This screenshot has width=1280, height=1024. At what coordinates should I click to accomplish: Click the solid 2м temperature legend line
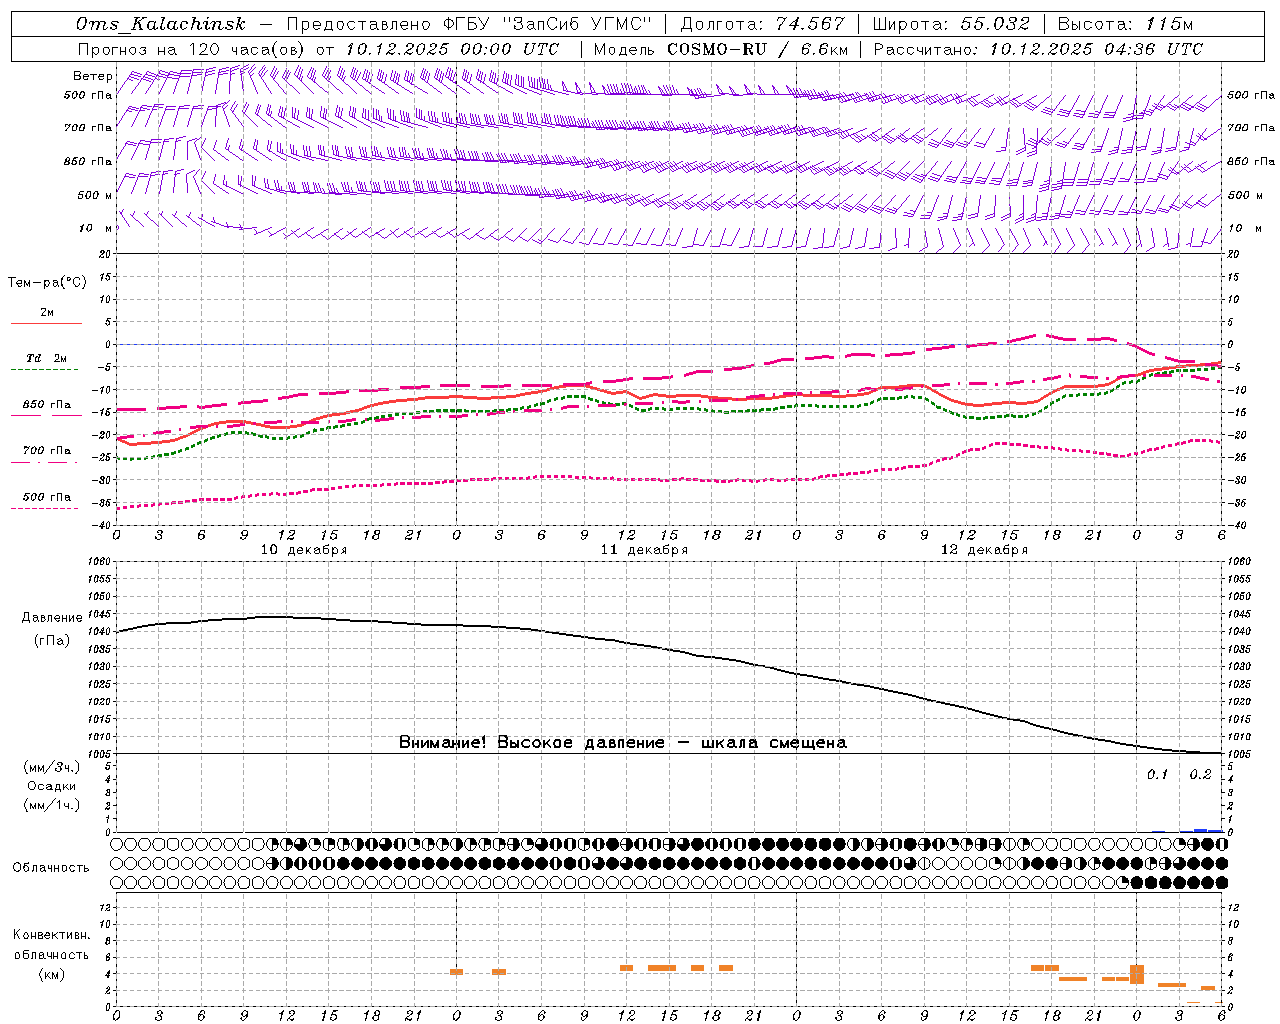[46, 324]
